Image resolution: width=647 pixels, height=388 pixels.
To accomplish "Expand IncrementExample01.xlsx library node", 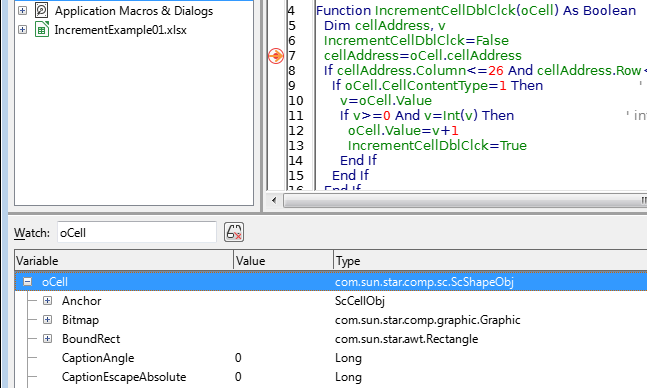I will (23, 30).
